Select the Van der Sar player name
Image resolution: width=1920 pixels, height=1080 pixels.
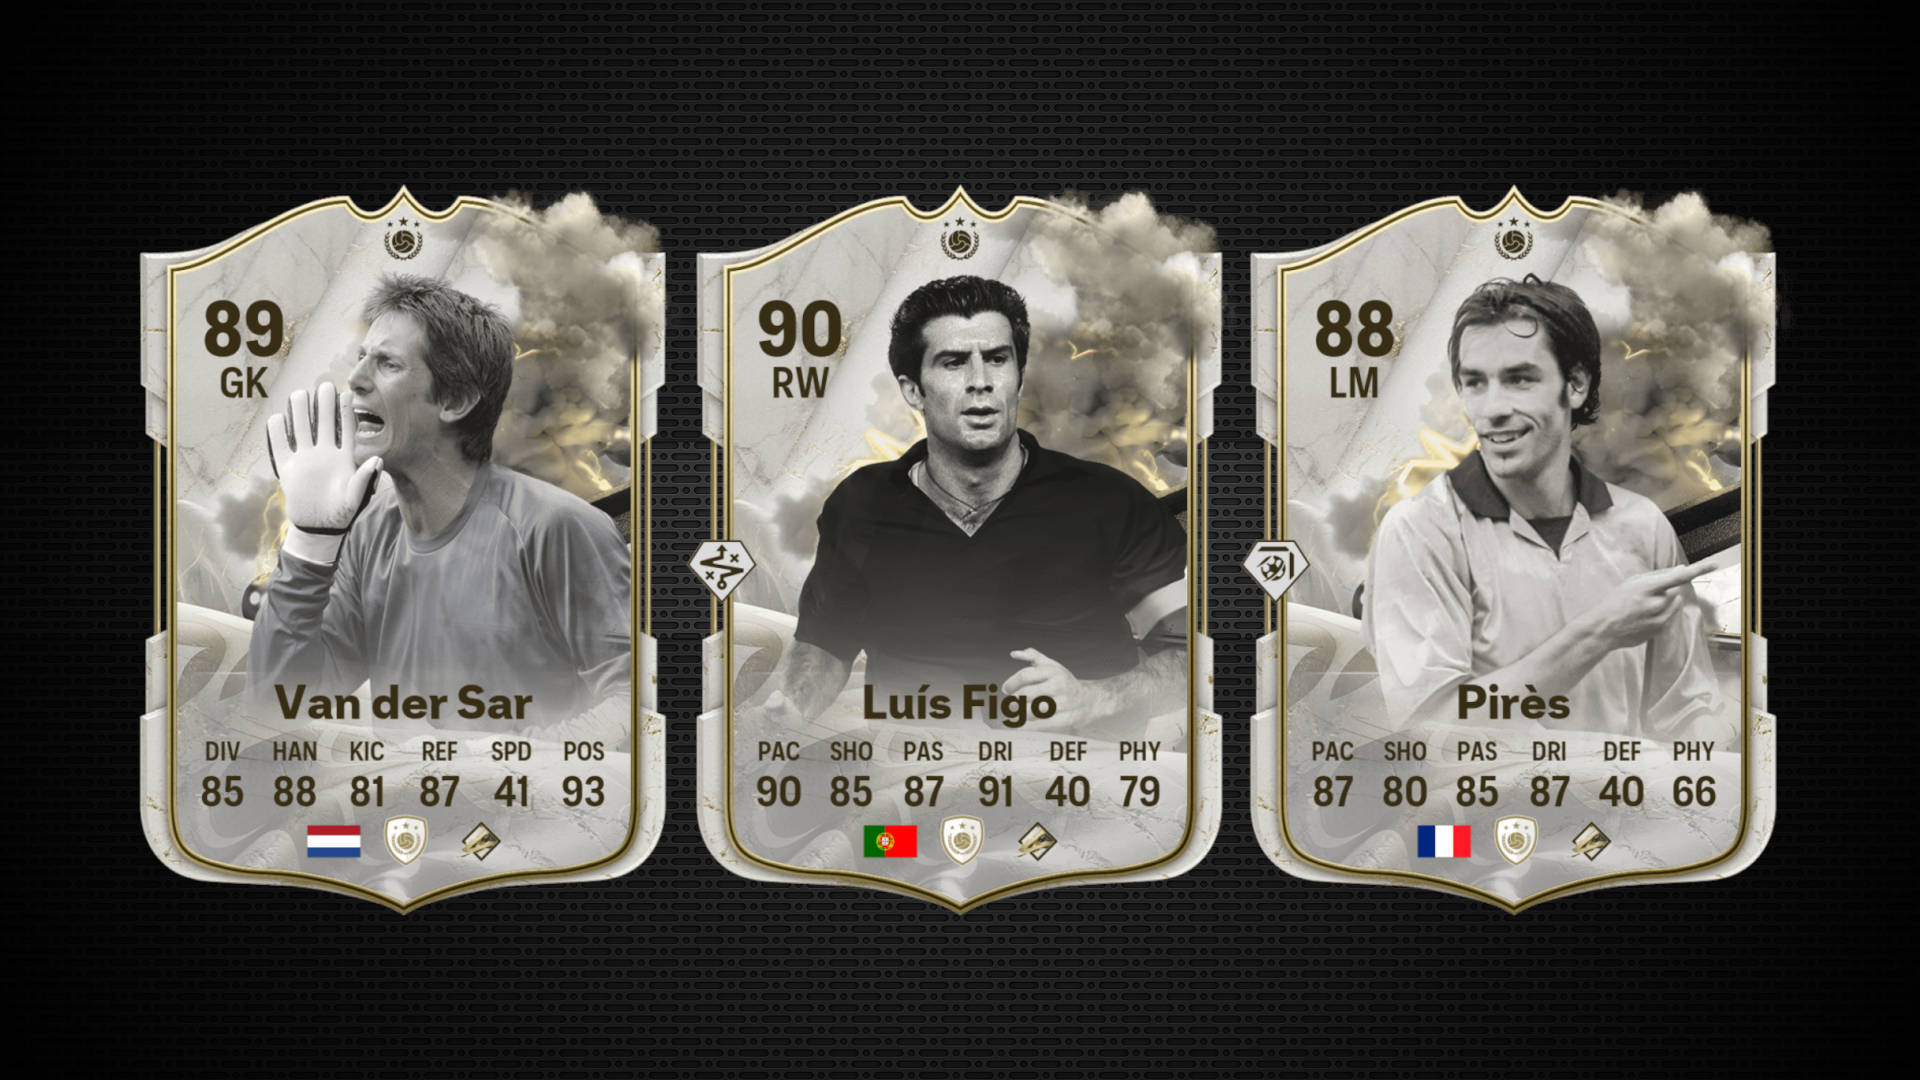pos(403,703)
